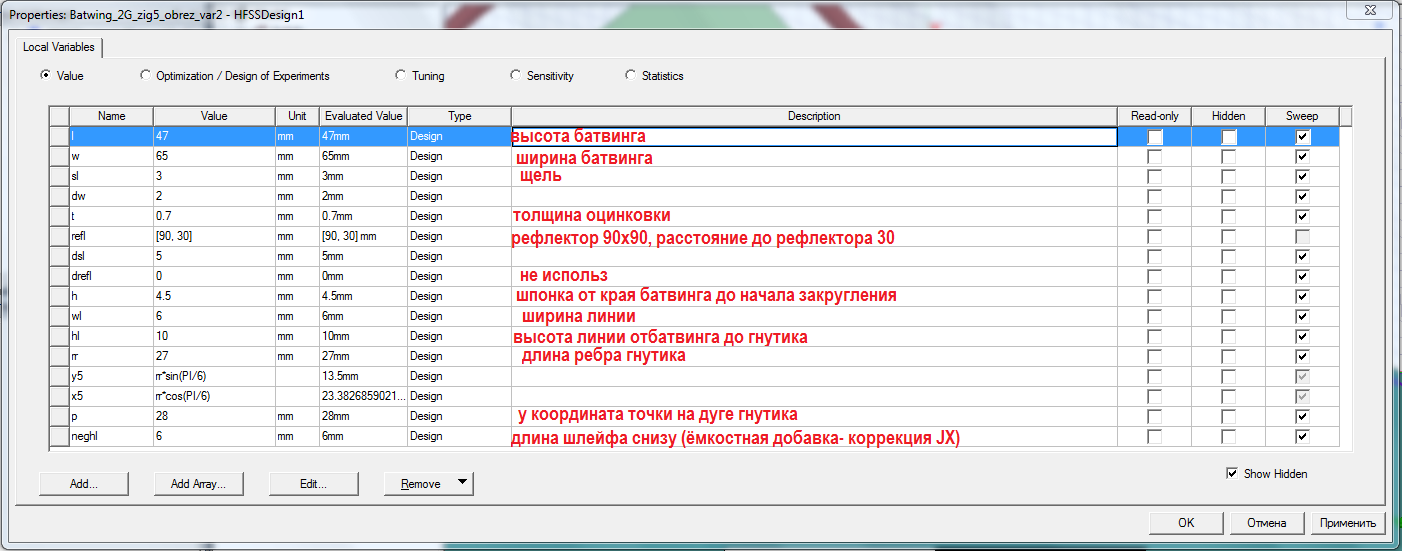1402x551 pixels.
Task: Click the Add... button
Action: pyautogui.click(x=84, y=484)
